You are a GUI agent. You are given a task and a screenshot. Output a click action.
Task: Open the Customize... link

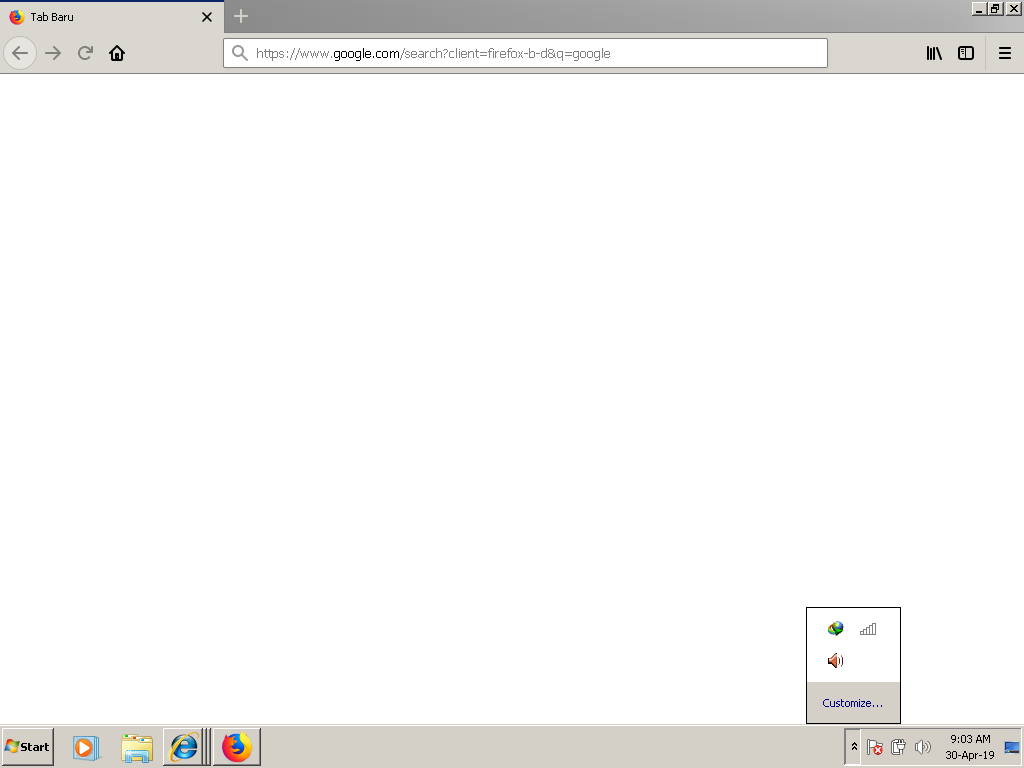tap(852, 703)
